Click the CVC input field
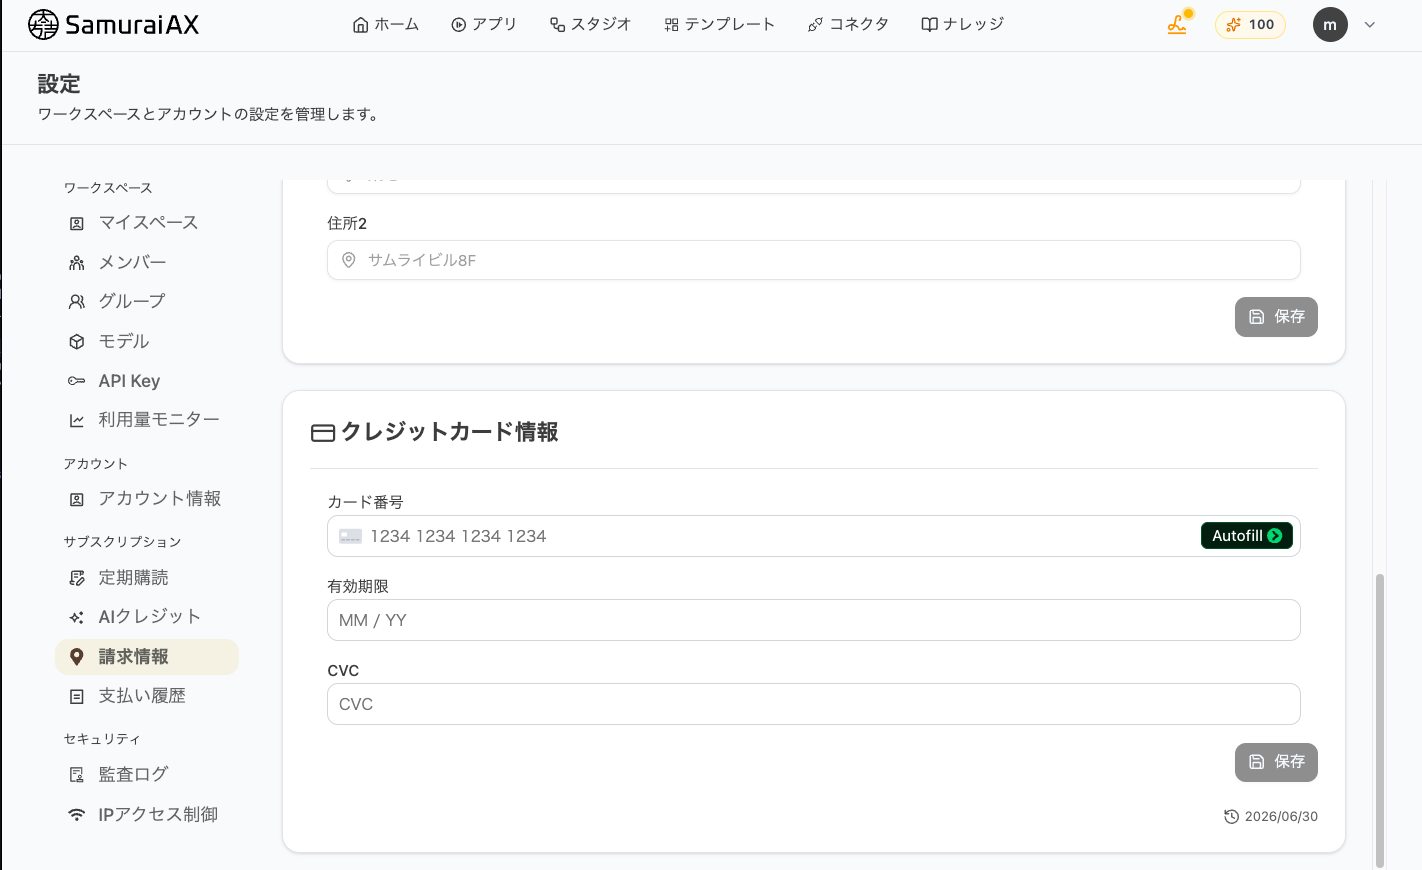Image resolution: width=1422 pixels, height=870 pixels. click(x=813, y=704)
